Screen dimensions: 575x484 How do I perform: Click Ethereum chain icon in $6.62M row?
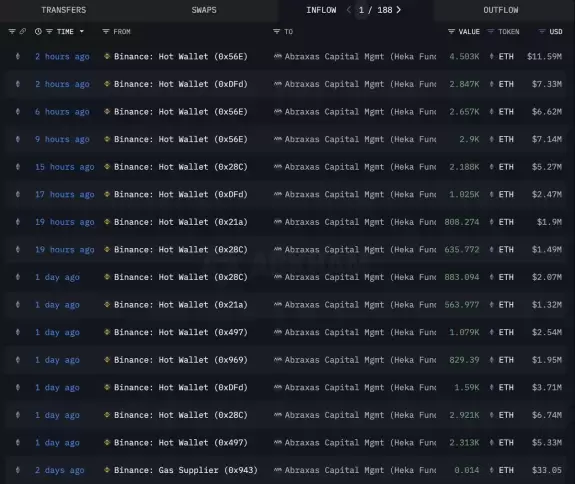18,112
